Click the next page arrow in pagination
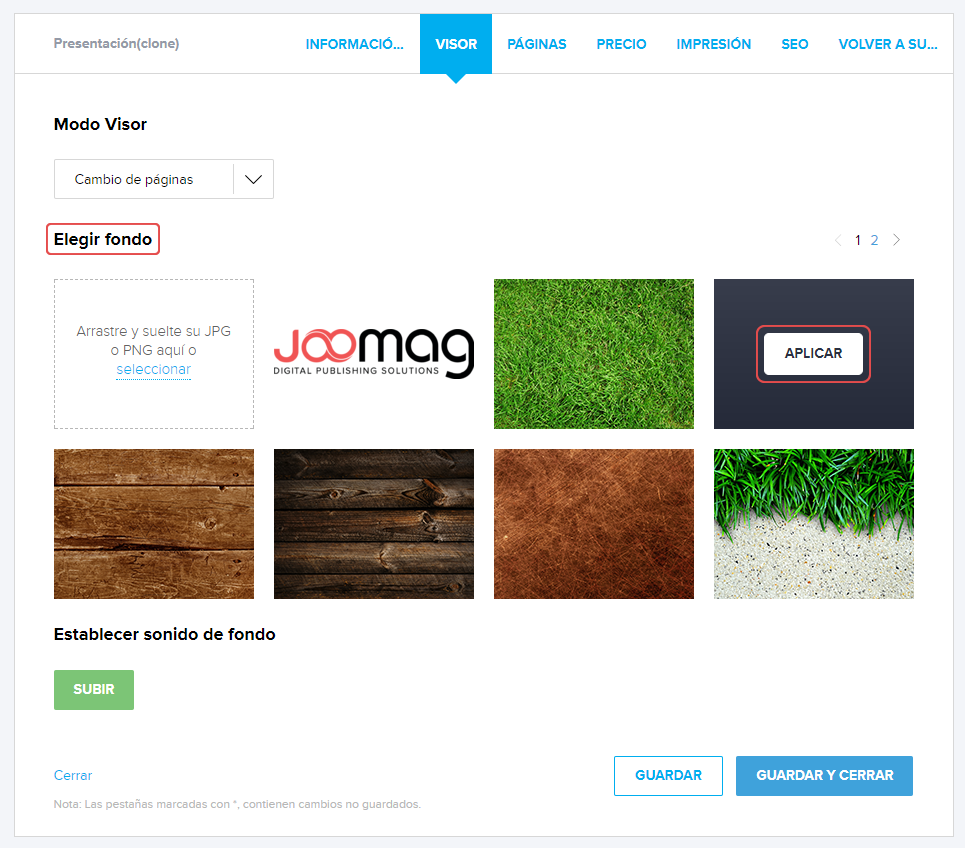 (x=896, y=240)
